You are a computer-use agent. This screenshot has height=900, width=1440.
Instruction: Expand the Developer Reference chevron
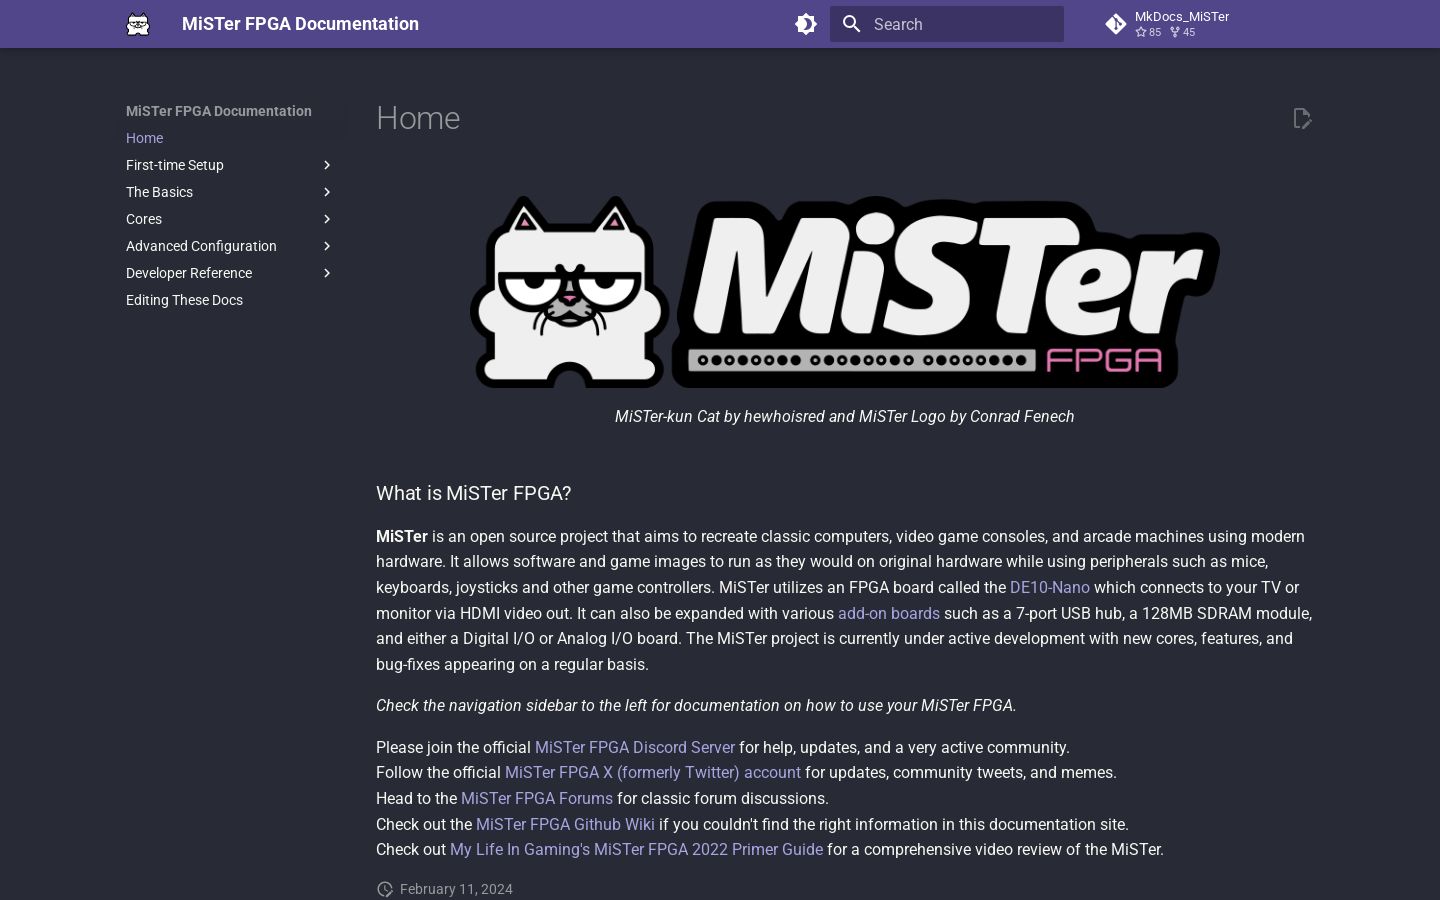coord(327,273)
